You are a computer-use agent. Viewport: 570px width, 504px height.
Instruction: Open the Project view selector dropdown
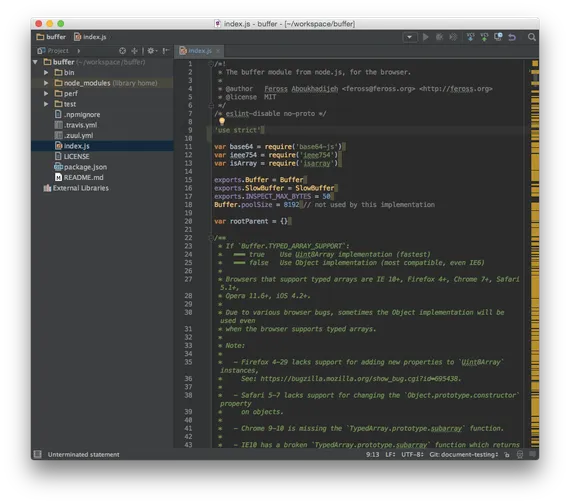(x=58, y=51)
